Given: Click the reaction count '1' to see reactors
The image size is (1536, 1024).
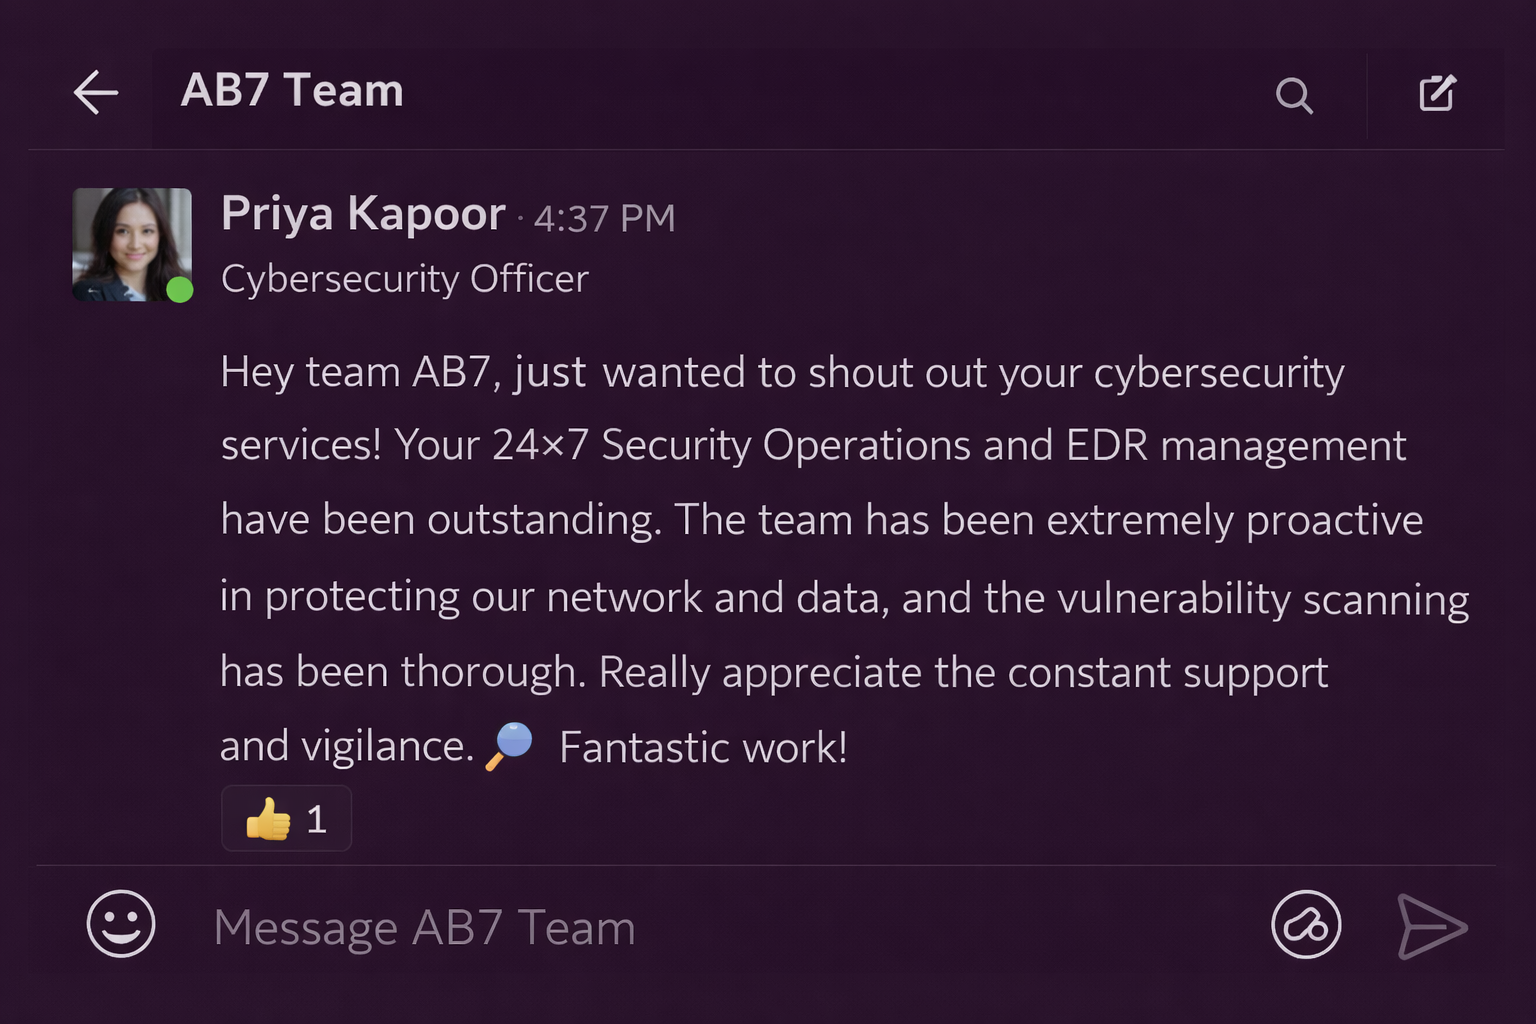Looking at the screenshot, I should 316,819.
